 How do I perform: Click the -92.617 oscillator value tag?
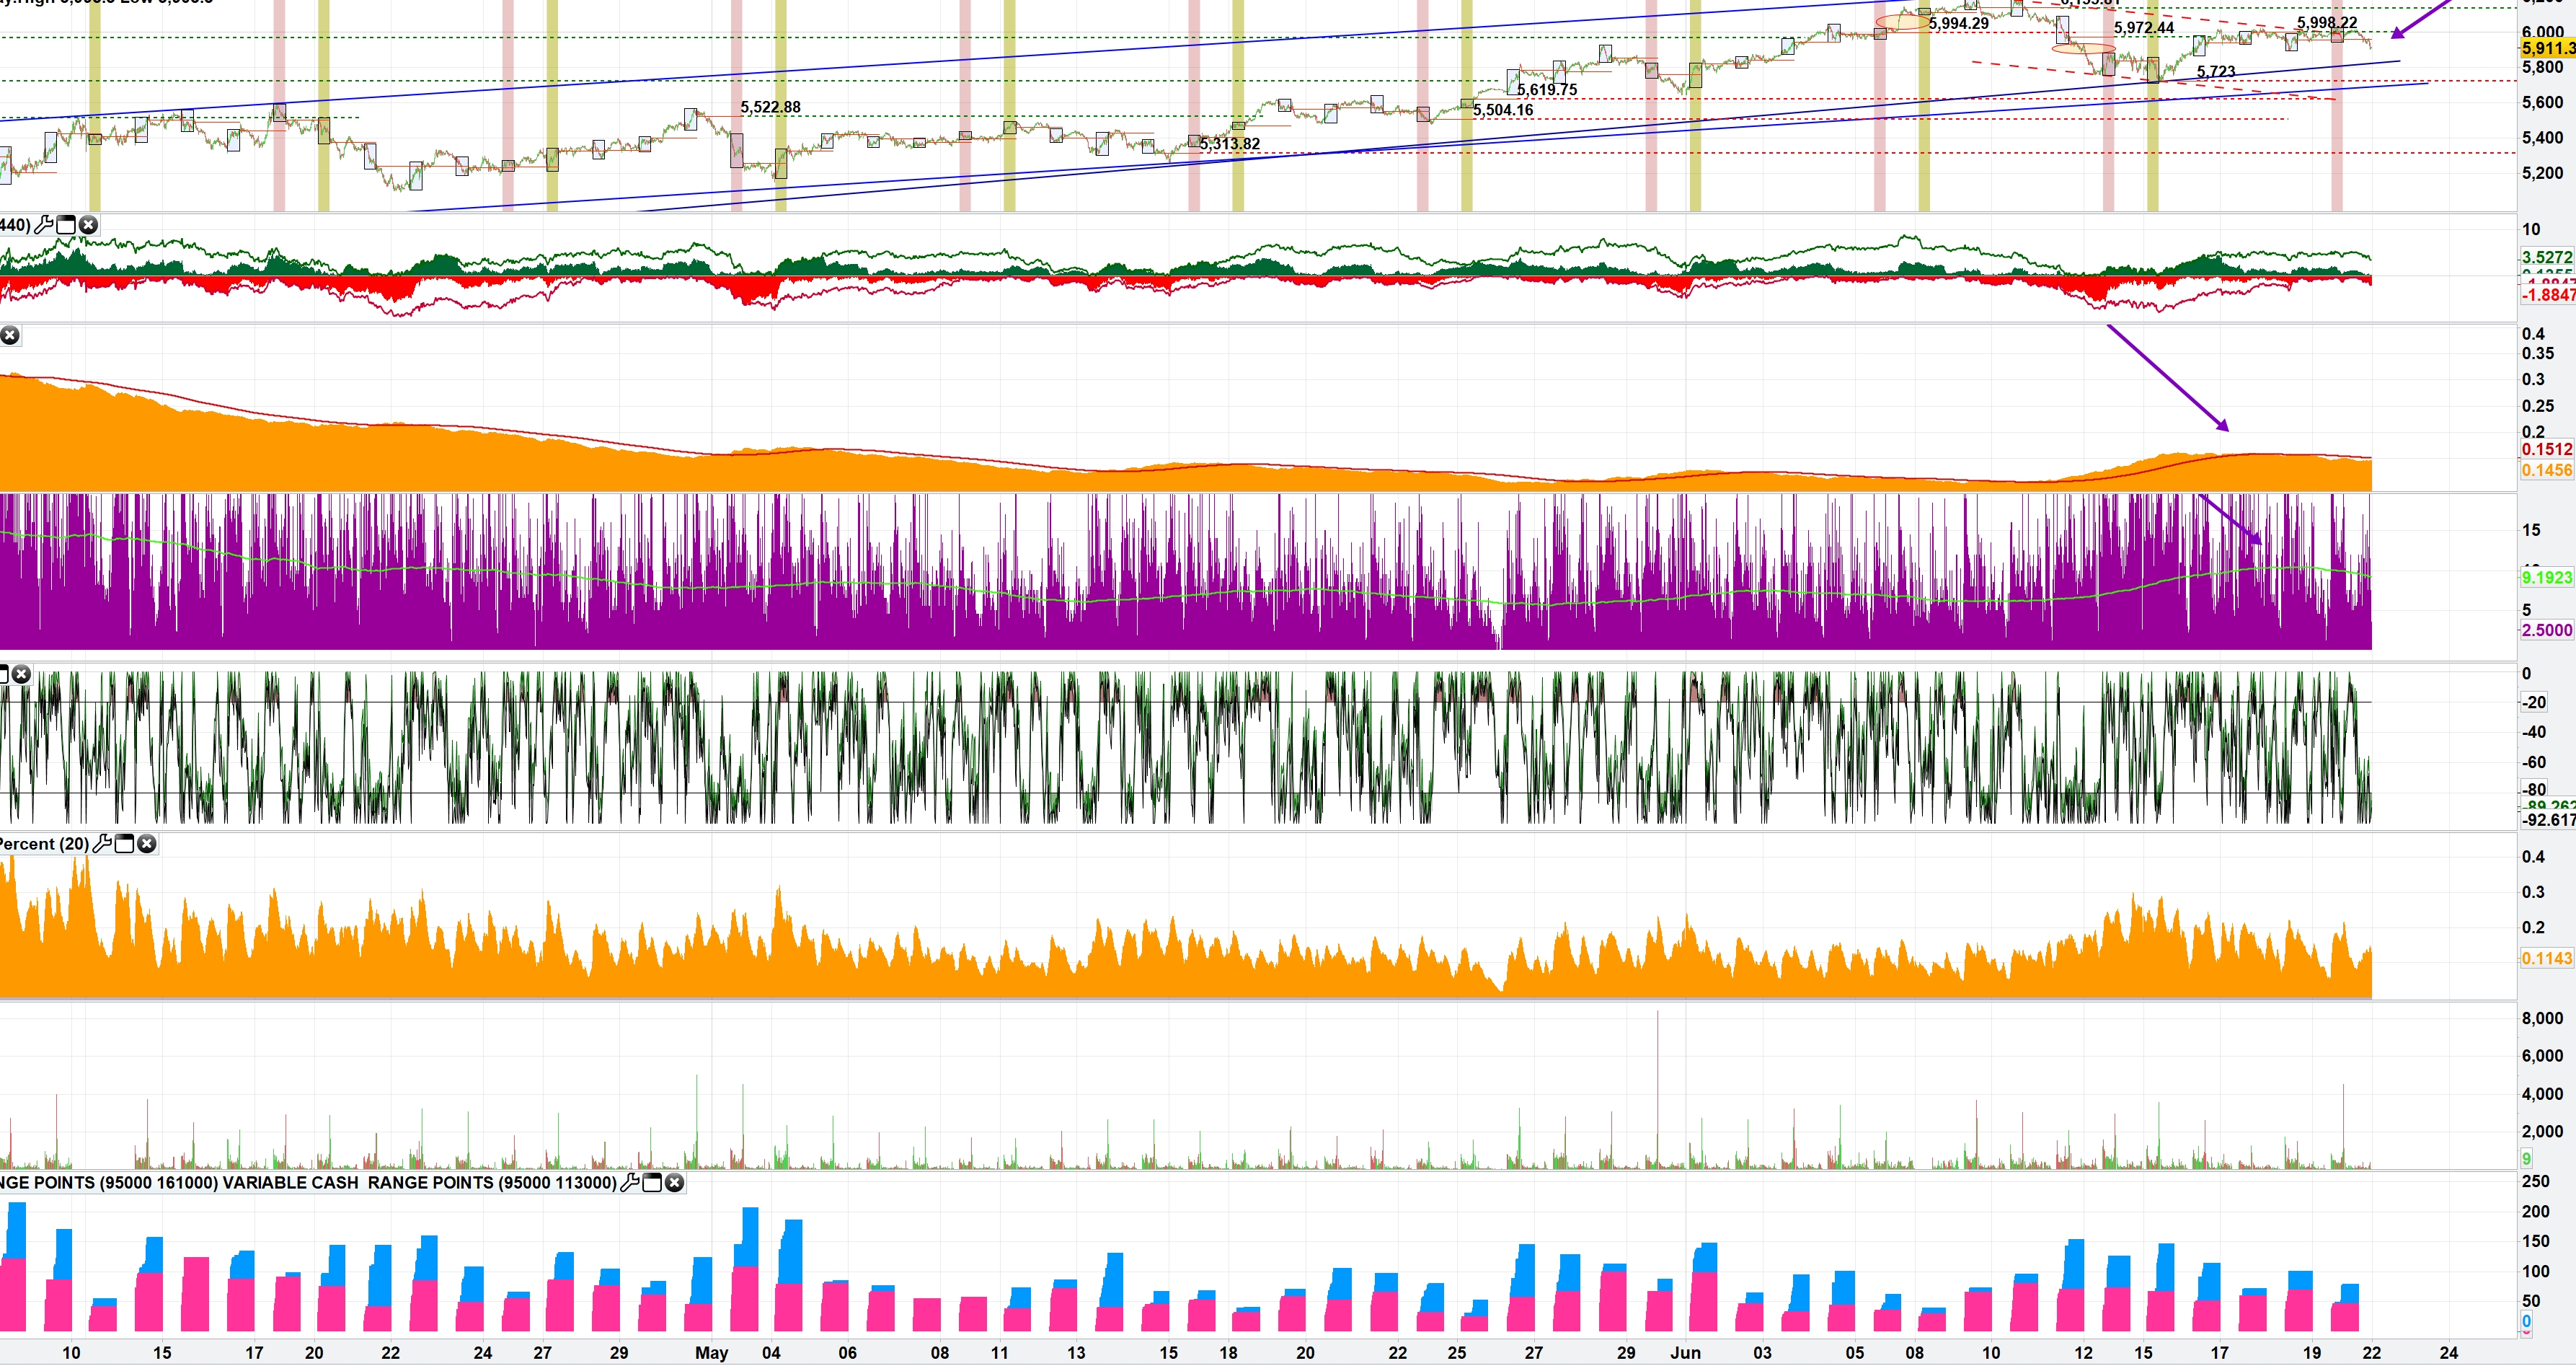point(2548,820)
